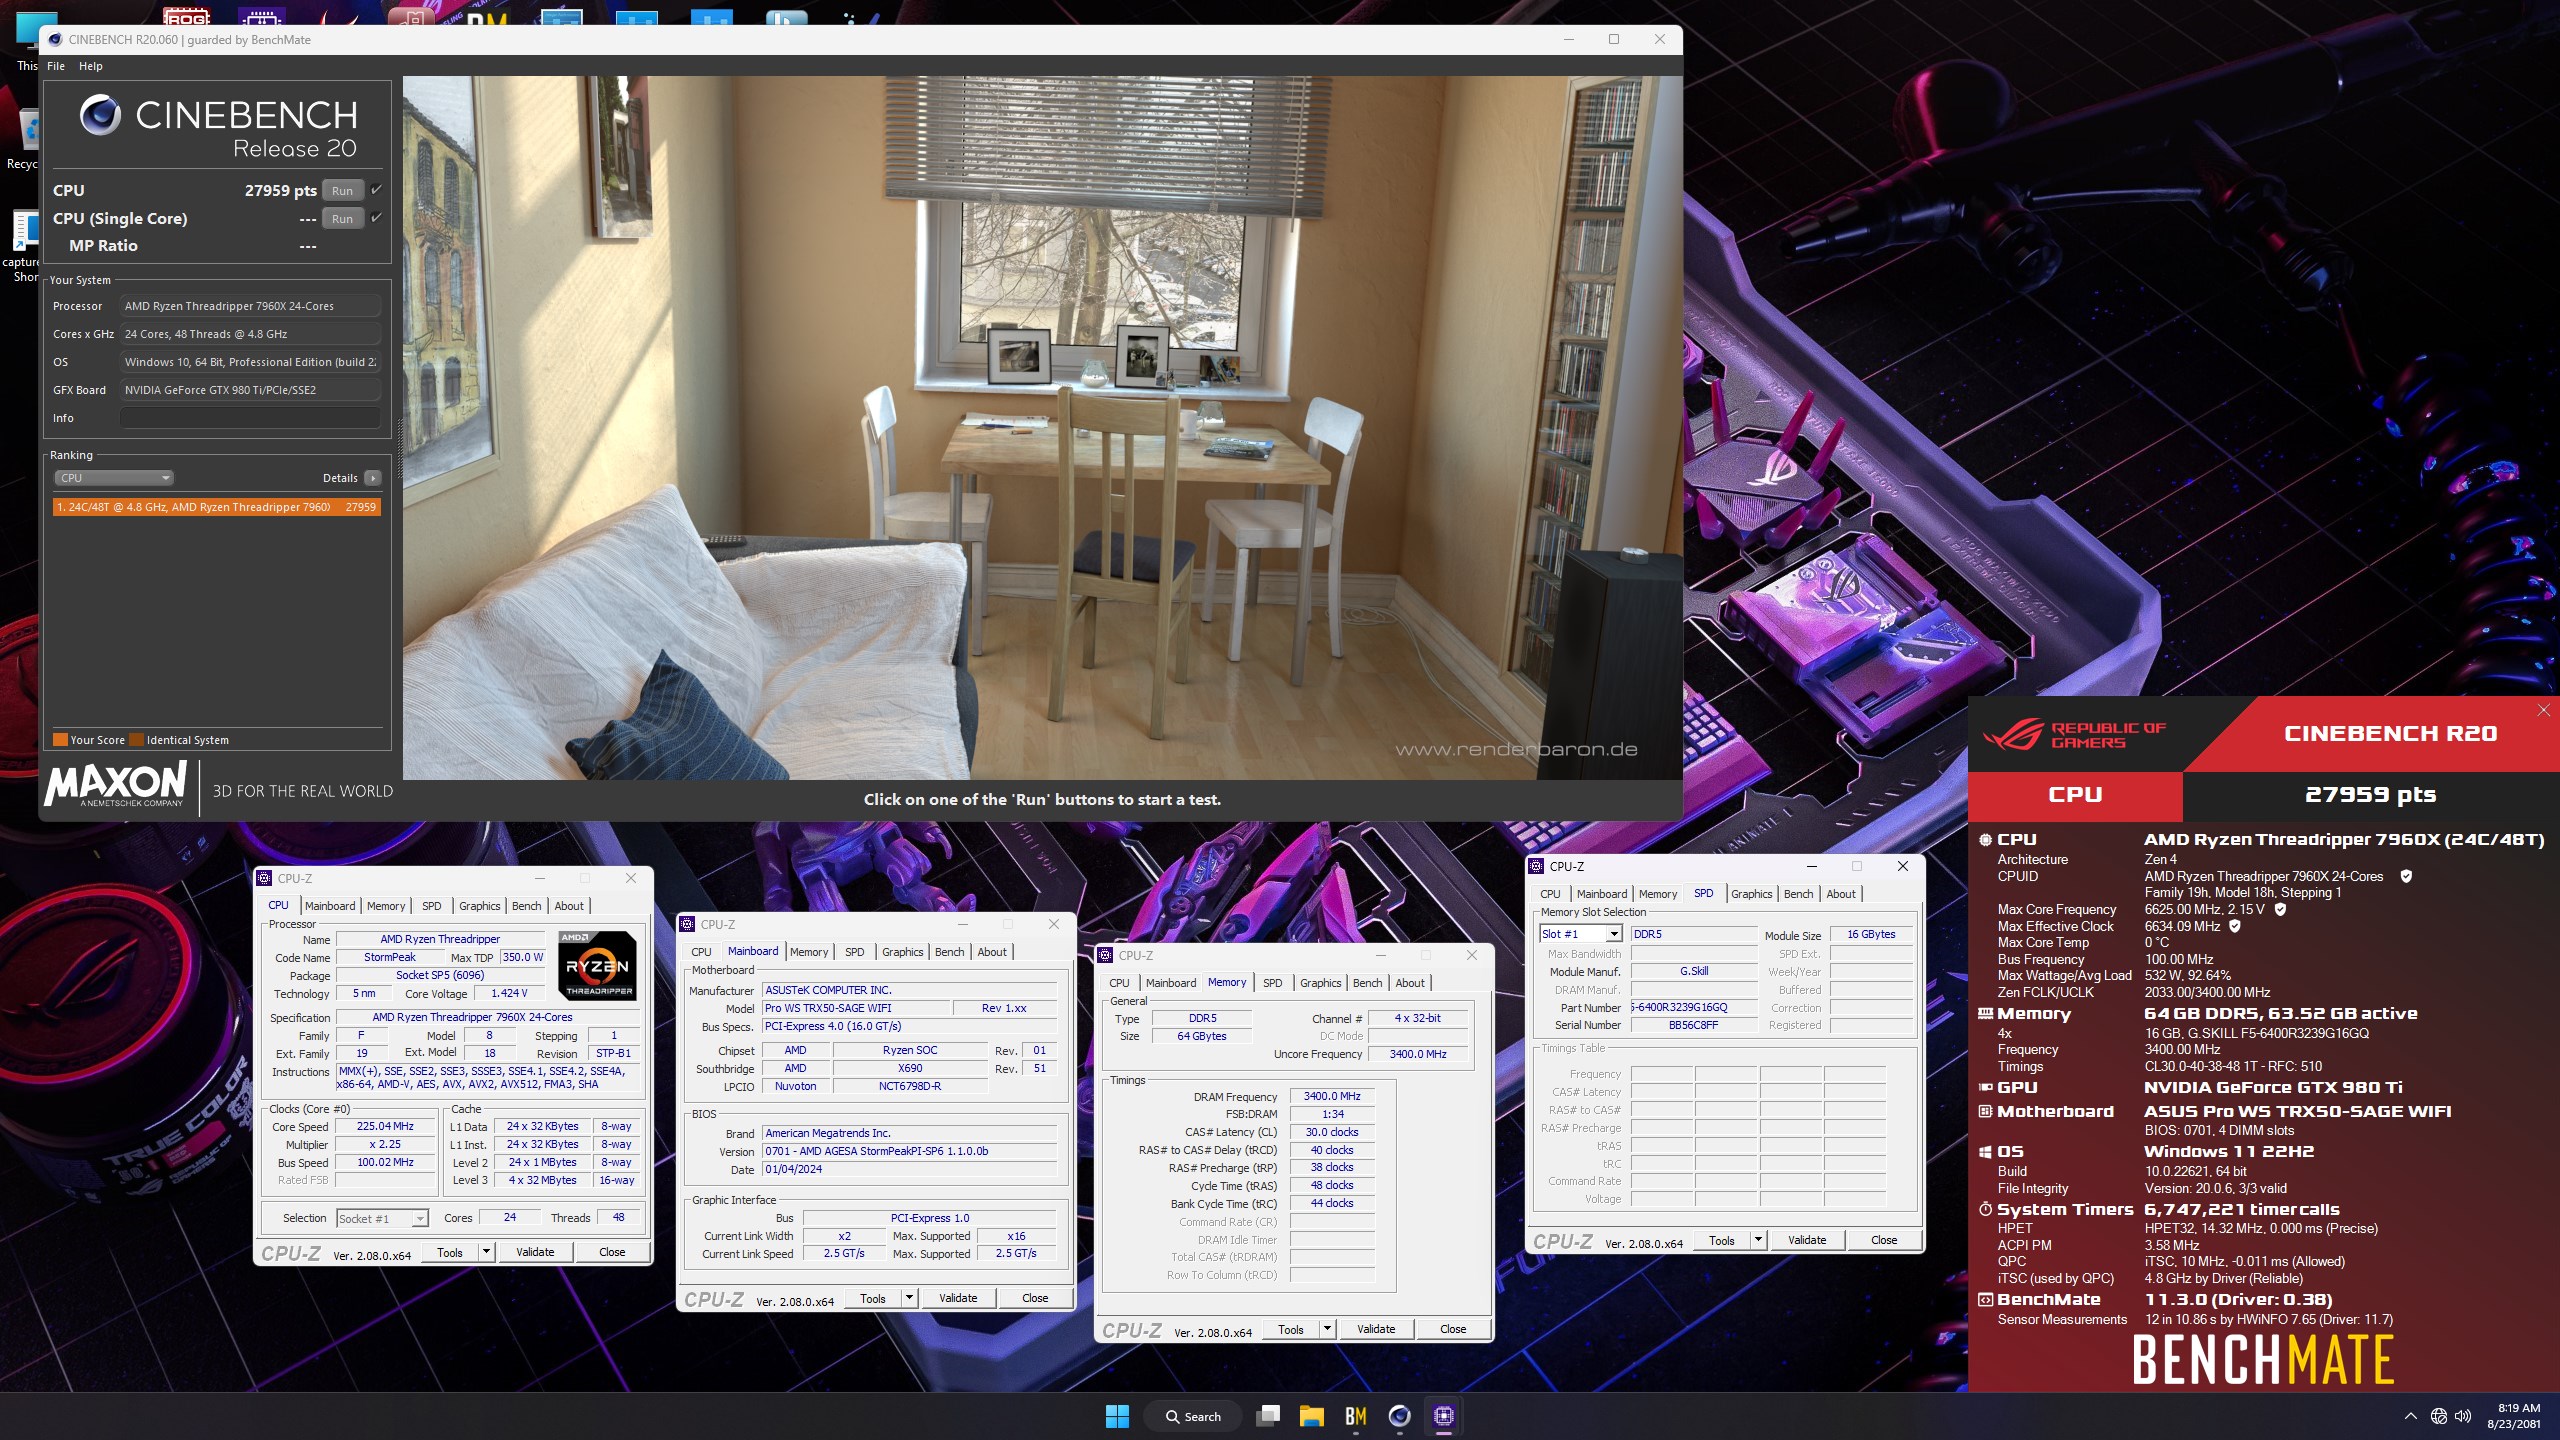Switch to Cinebench via taskbar icon
This screenshot has width=2560, height=1440.
tap(1400, 1416)
